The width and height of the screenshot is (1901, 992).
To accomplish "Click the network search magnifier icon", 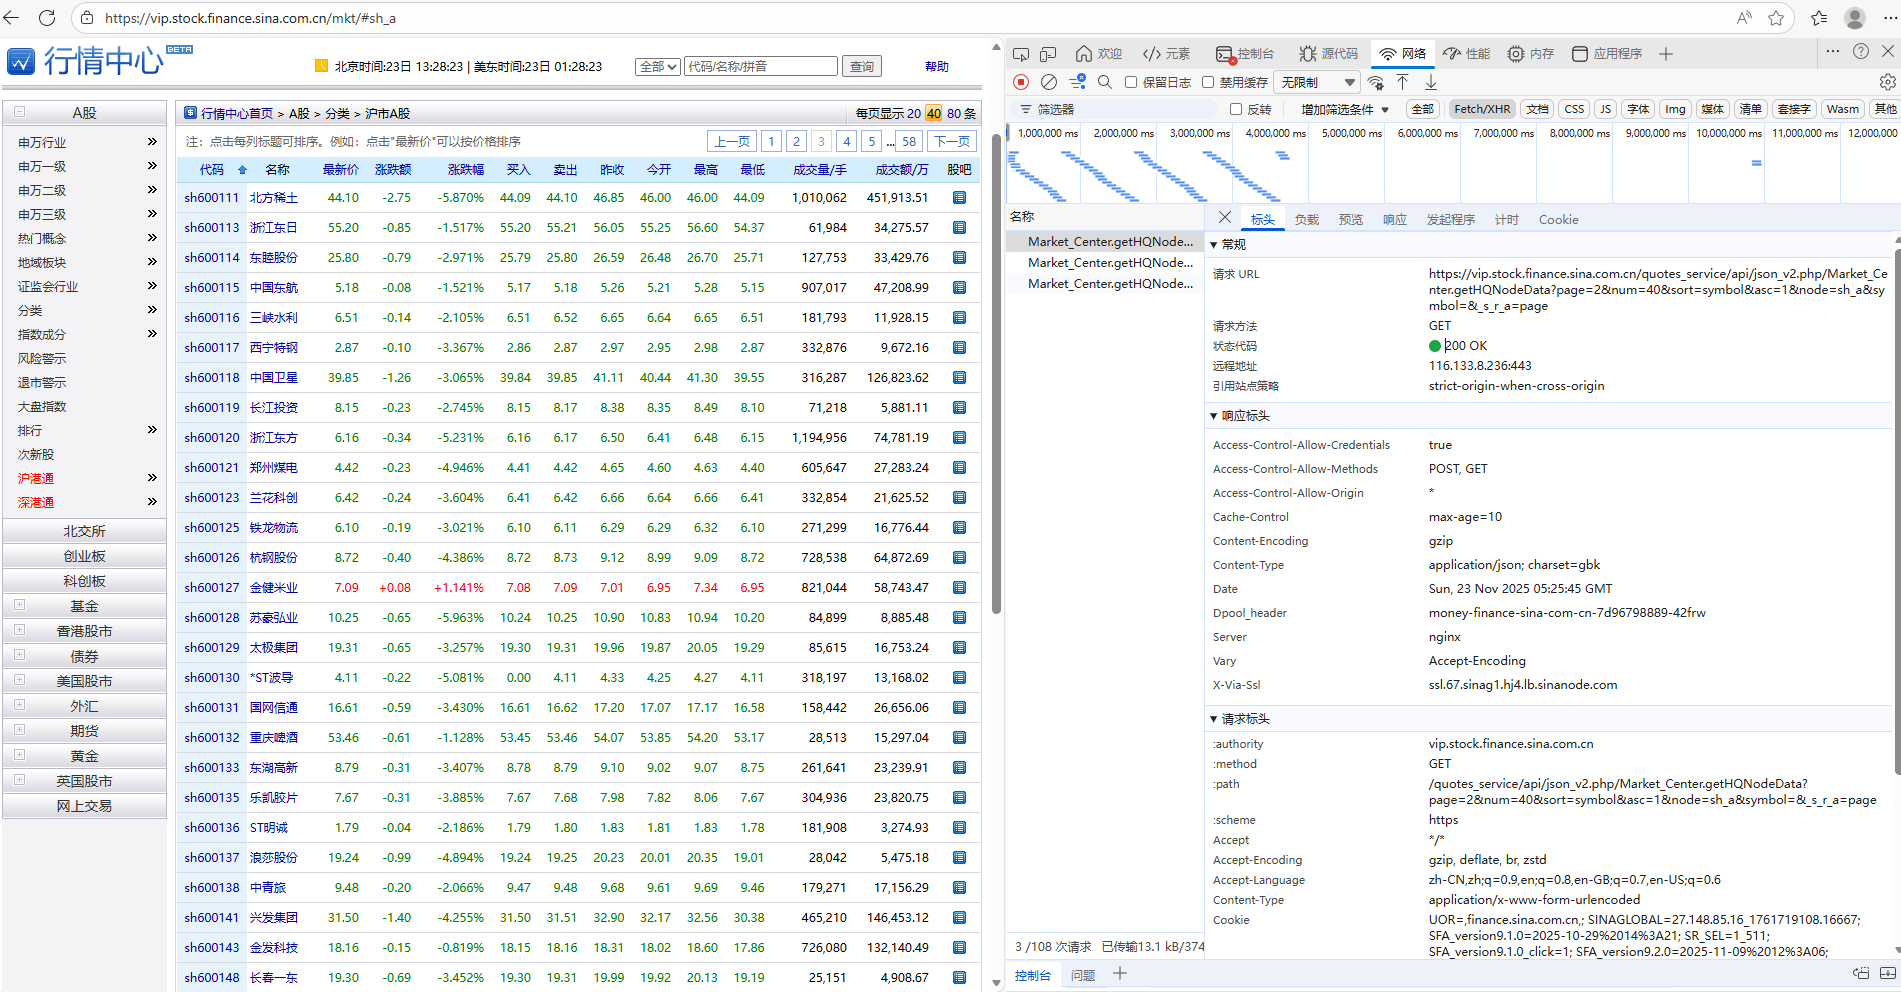I will pos(1105,82).
